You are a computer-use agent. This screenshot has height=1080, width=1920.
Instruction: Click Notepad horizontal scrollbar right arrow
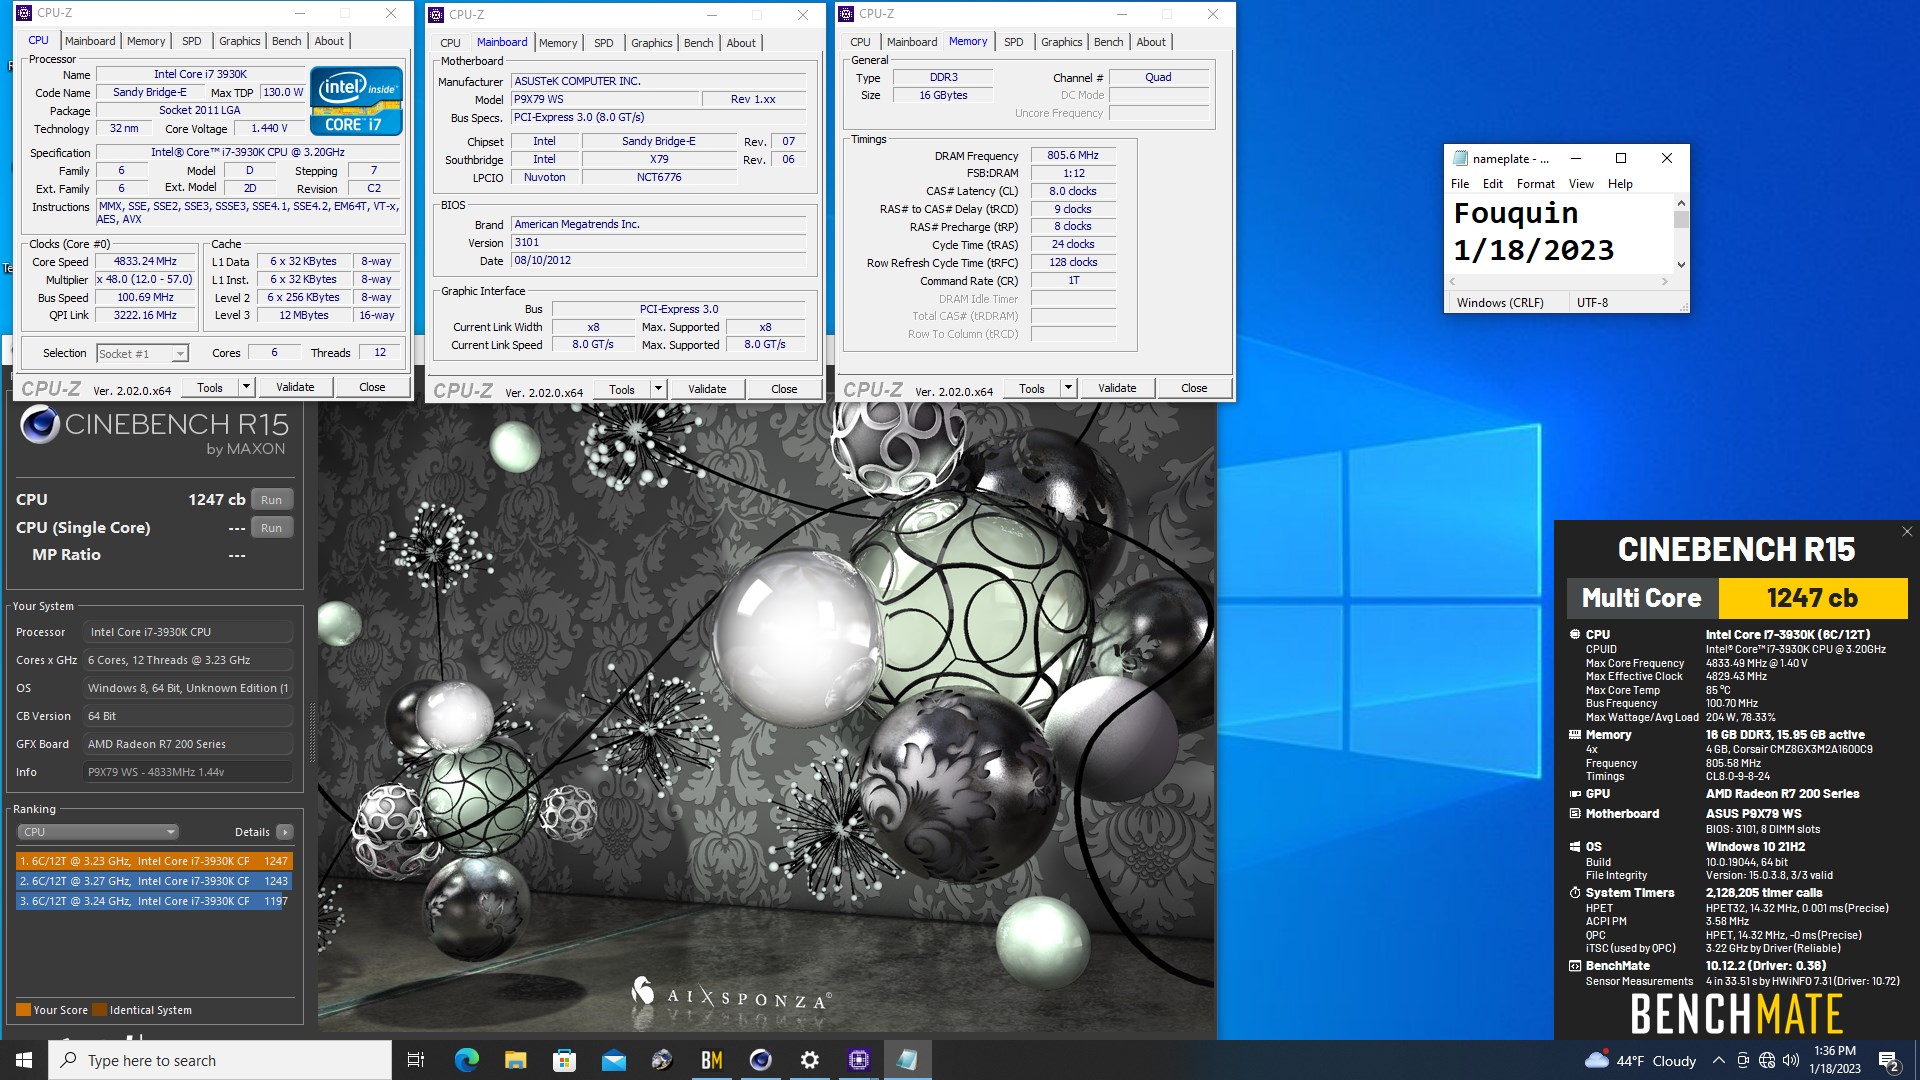pyautogui.click(x=1665, y=282)
